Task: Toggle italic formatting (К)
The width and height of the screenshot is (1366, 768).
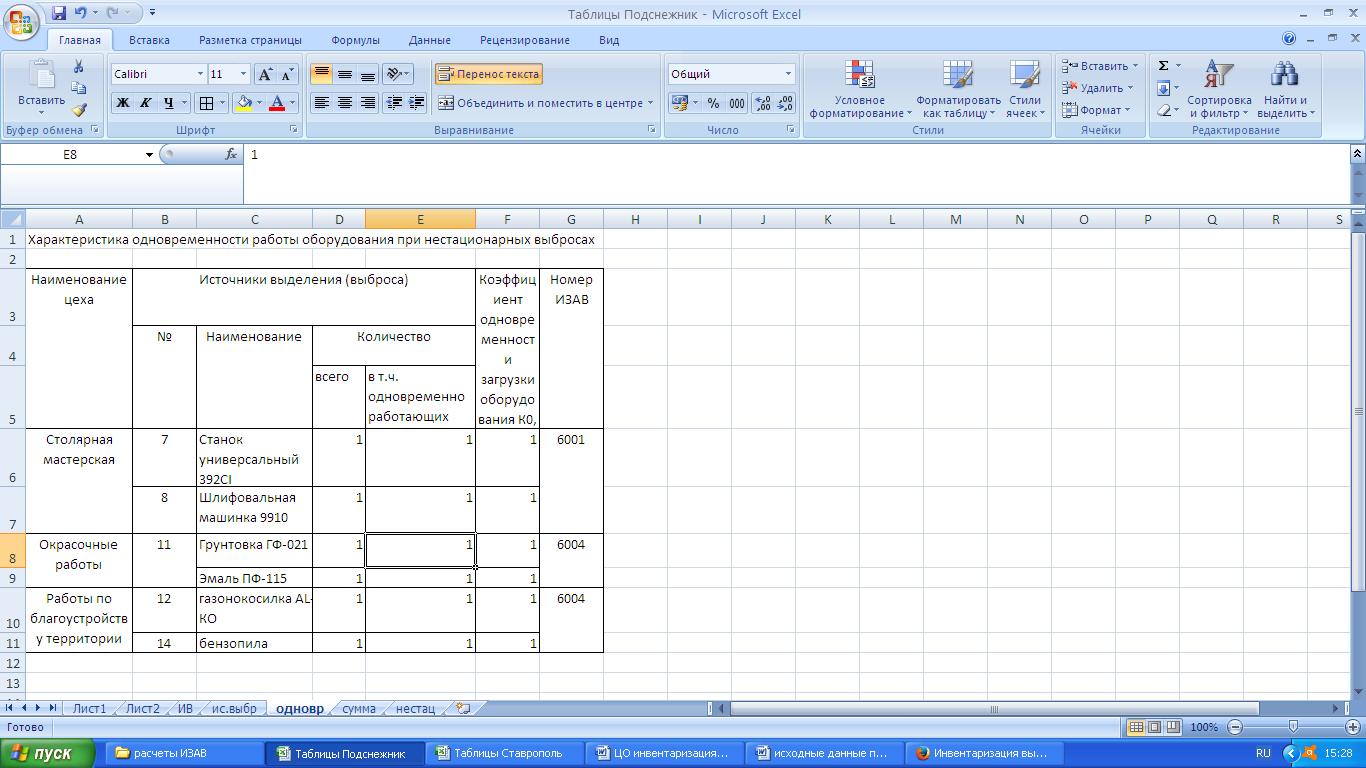Action: pyautogui.click(x=146, y=103)
